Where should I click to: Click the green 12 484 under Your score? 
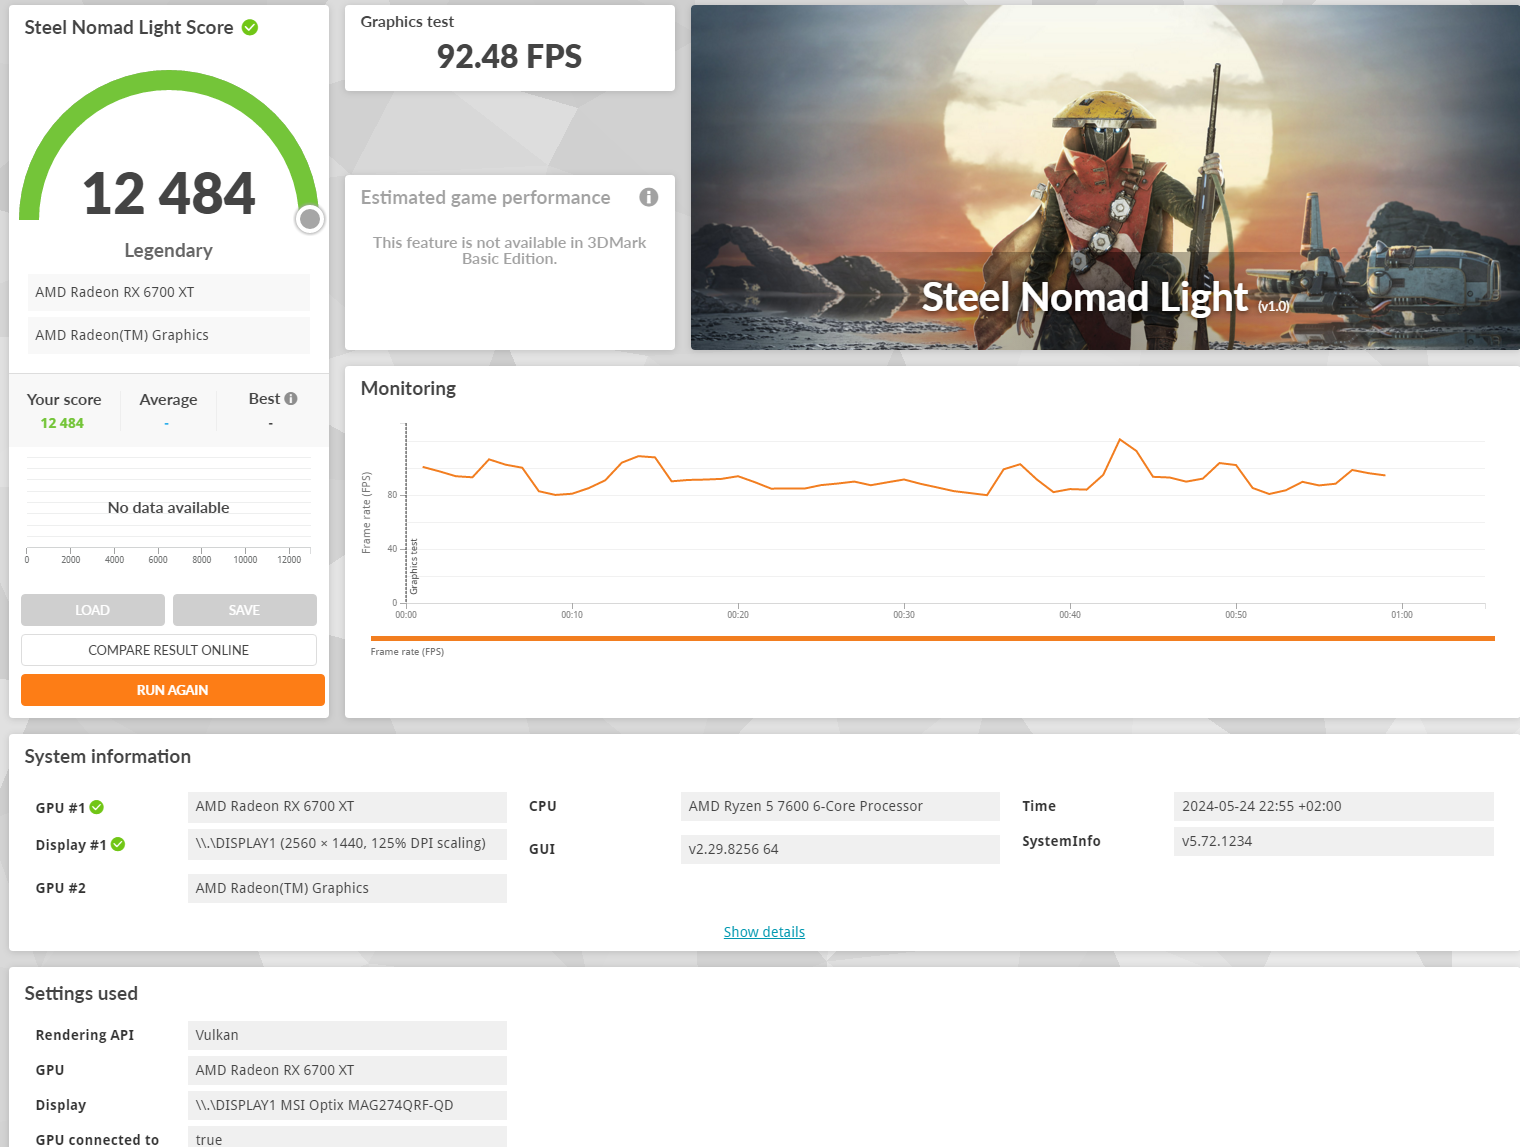click(x=62, y=423)
